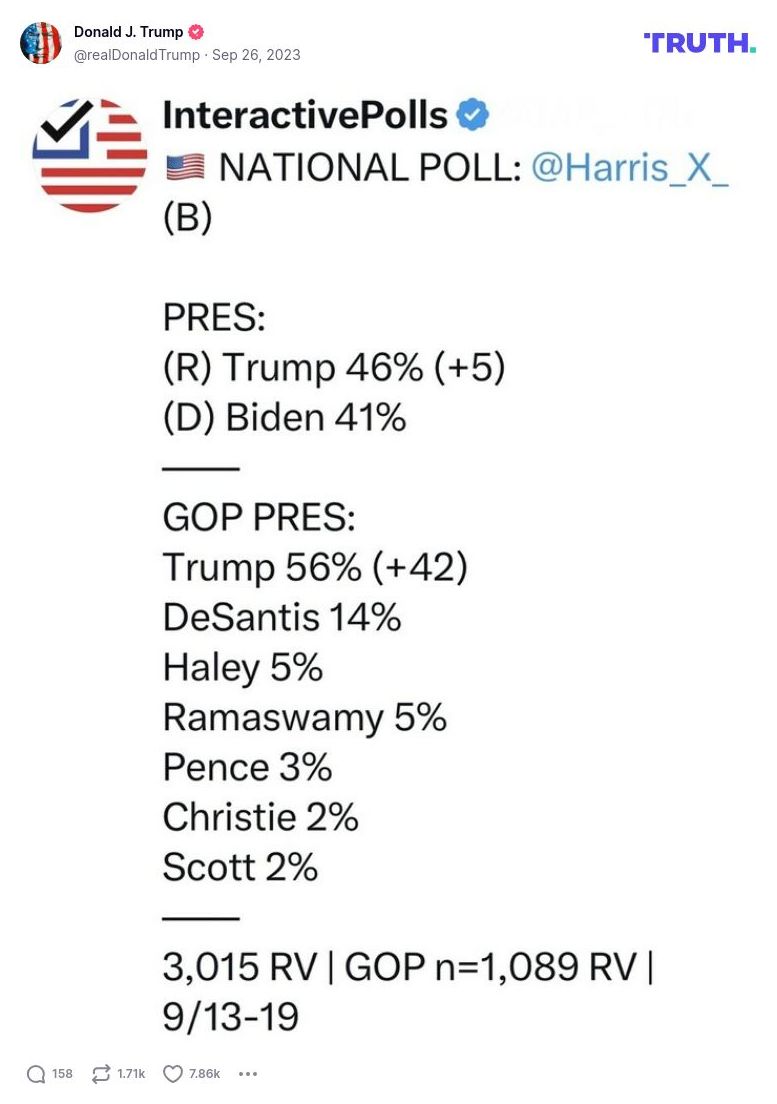Click Donald J. Trump's profile avatar
Viewport: 777px width, 1104px height.
point(41,43)
